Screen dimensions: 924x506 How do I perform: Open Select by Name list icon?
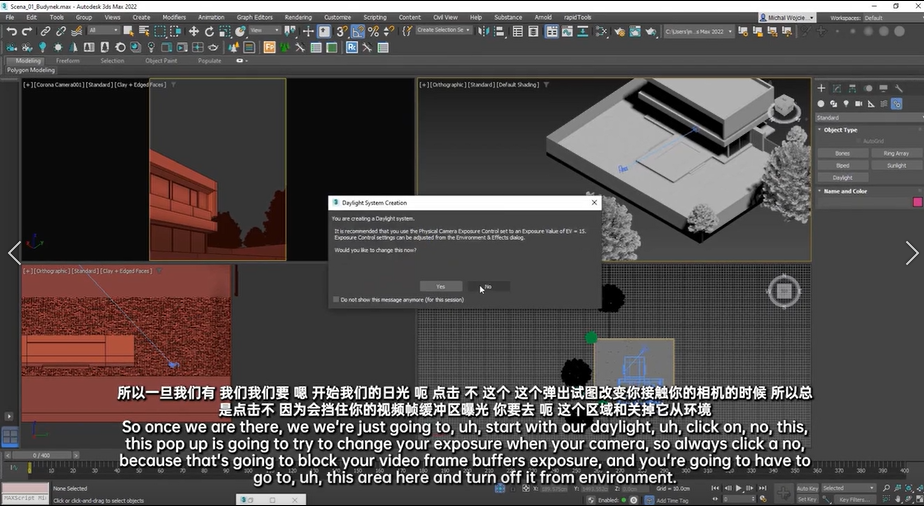[144, 31]
